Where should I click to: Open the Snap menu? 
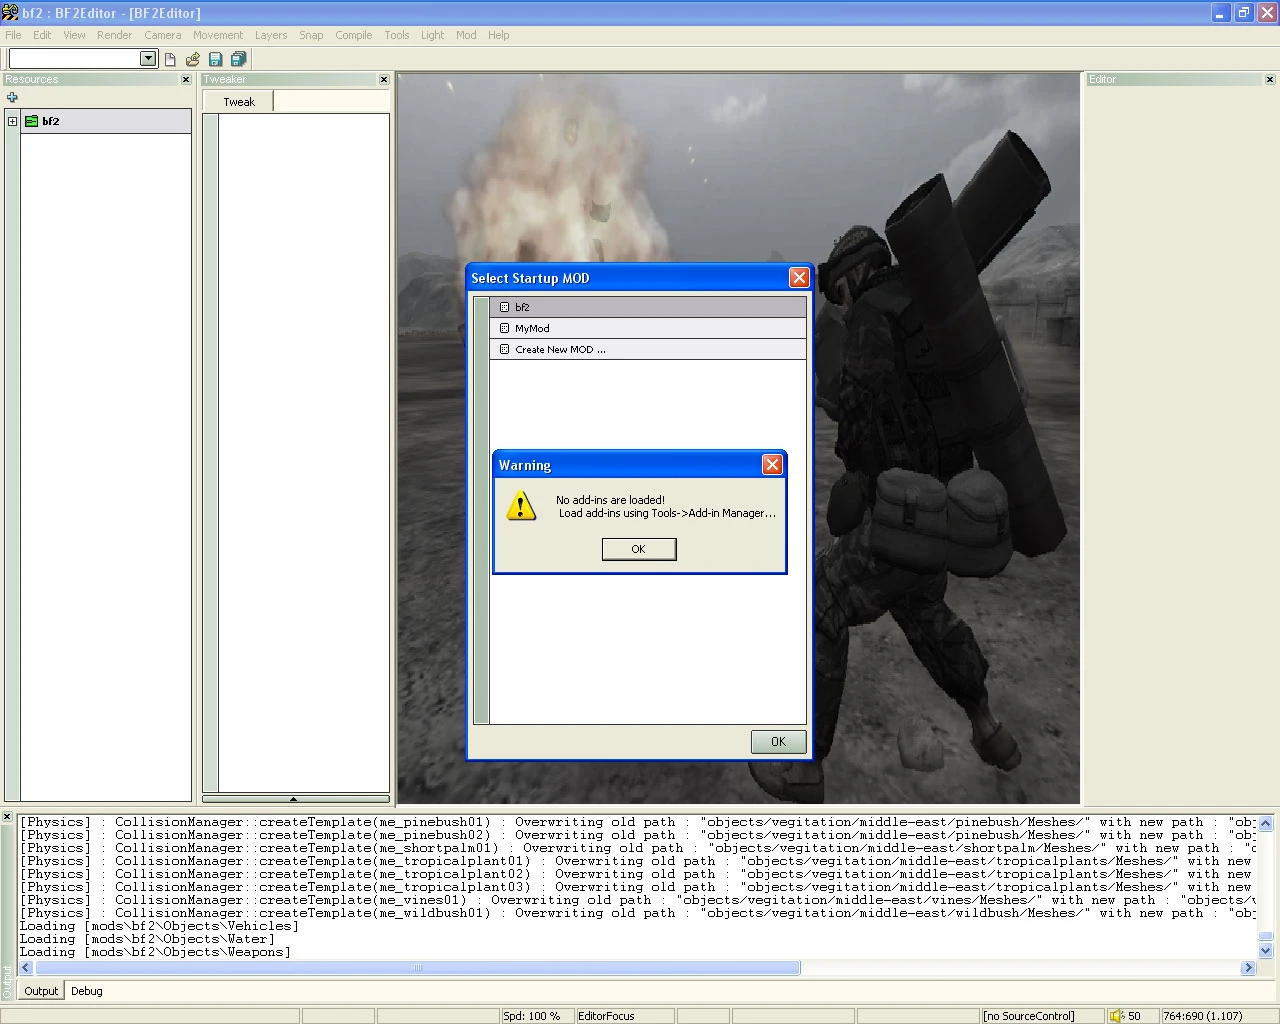click(x=311, y=35)
